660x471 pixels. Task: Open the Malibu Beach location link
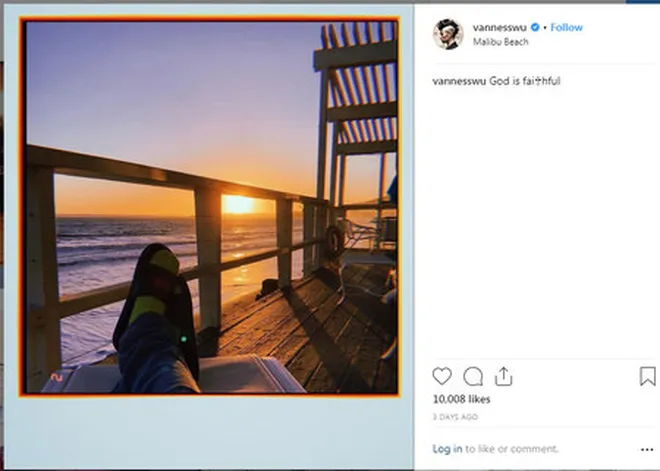(500, 42)
